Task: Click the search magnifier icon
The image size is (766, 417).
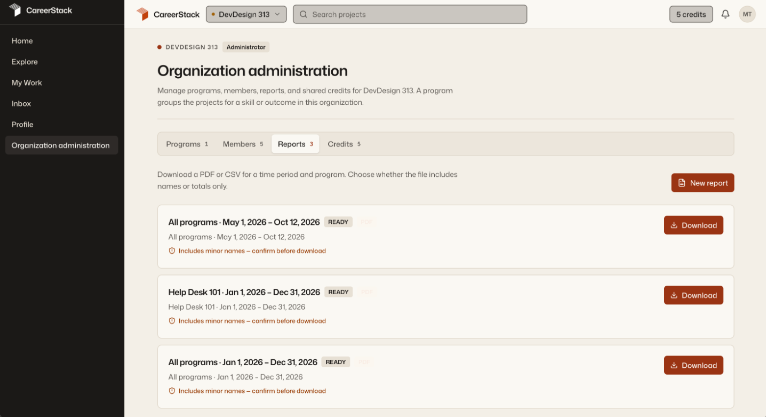Action: pyautogui.click(x=303, y=14)
